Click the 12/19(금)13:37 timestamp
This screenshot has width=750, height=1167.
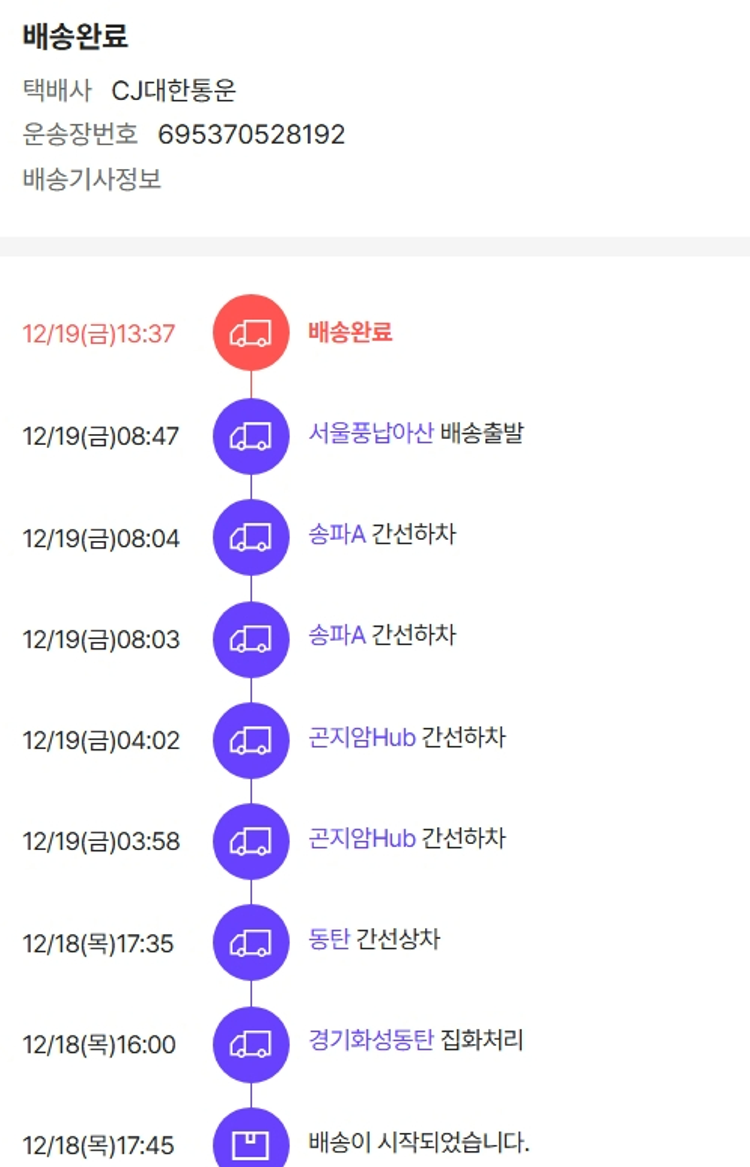[99, 334]
